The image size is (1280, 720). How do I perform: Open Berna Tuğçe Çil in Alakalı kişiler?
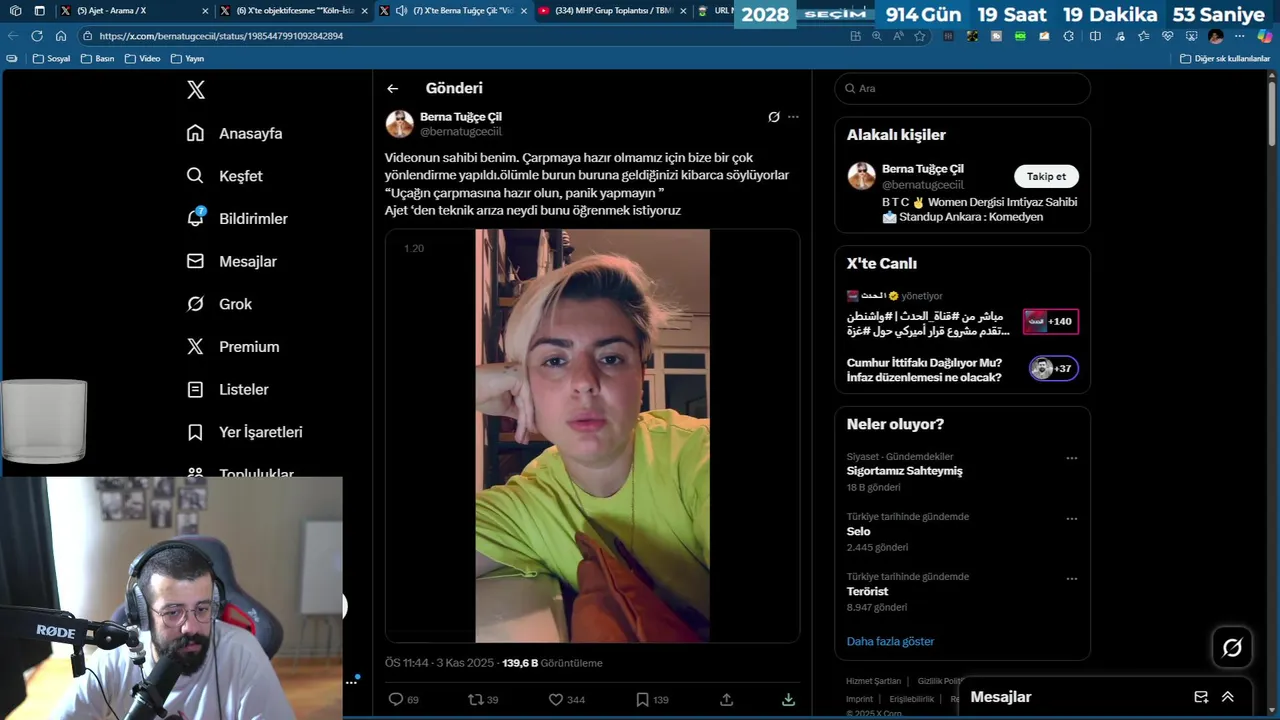click(923, 169)
